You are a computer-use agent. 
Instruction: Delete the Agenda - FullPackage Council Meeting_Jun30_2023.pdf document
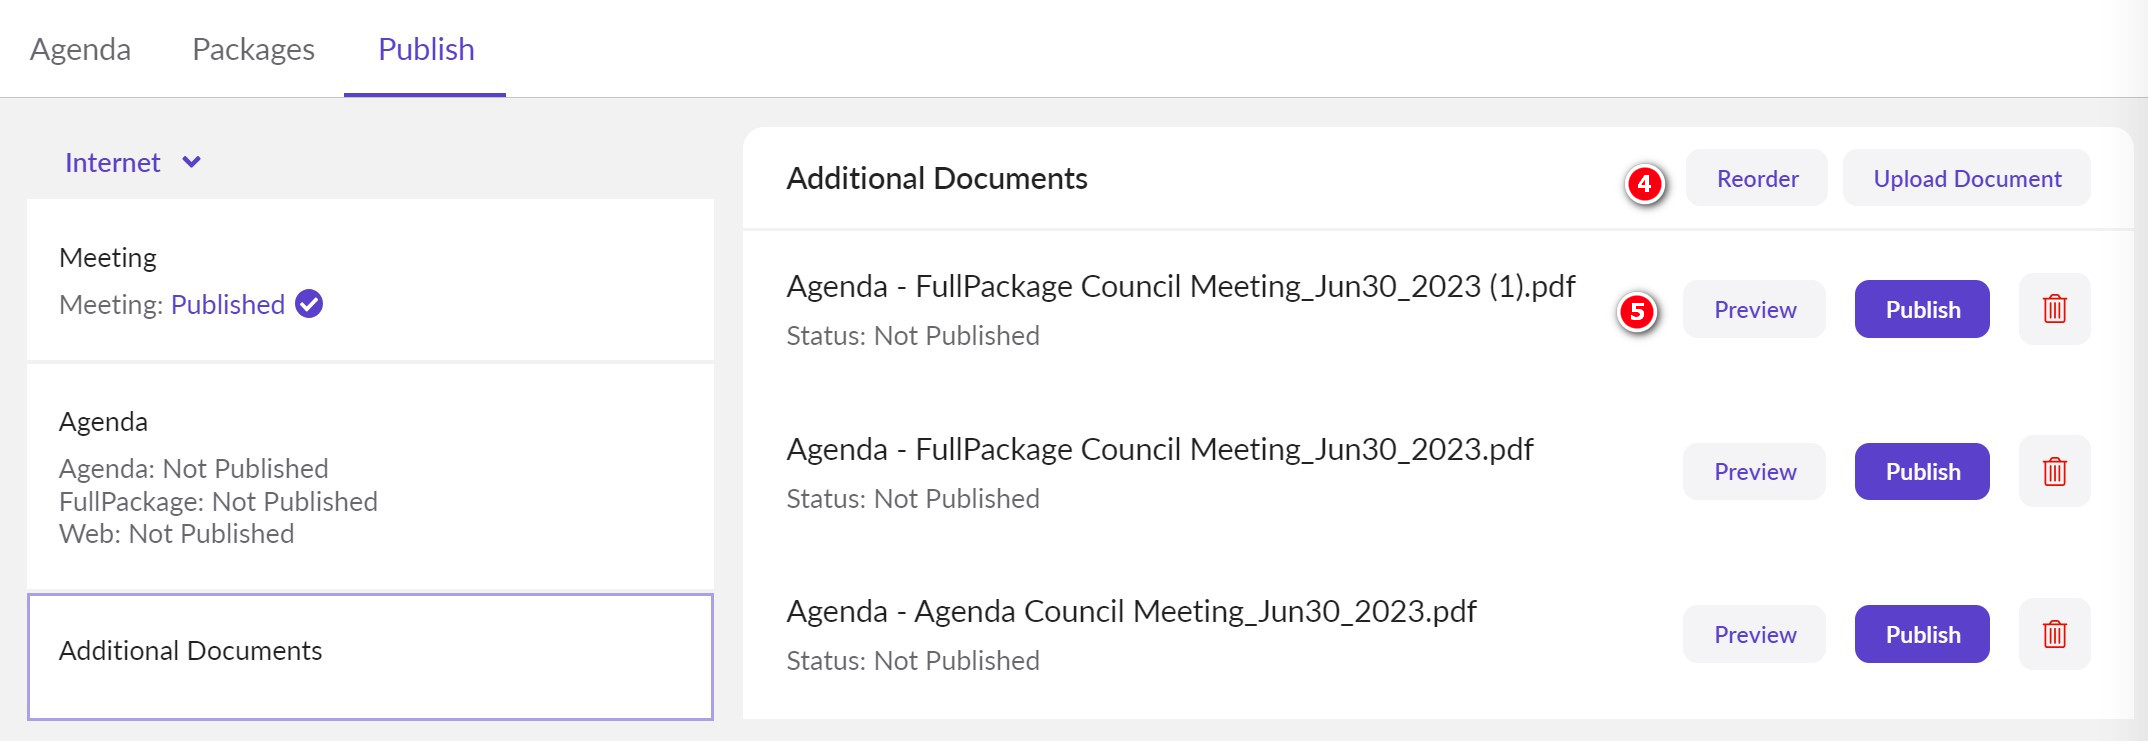tap(2054, 471)
